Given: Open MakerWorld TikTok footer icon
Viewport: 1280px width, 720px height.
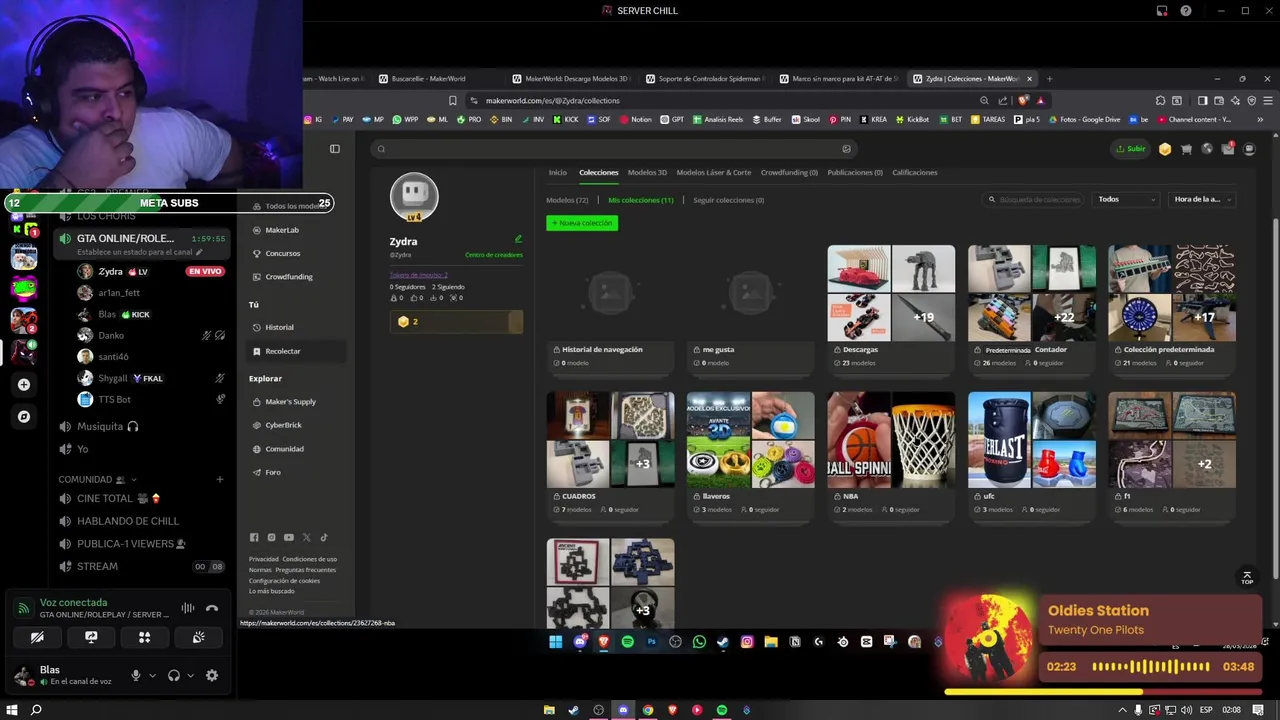Looking at the screenshot, I should pyautogui.click(x=324, y=537).
